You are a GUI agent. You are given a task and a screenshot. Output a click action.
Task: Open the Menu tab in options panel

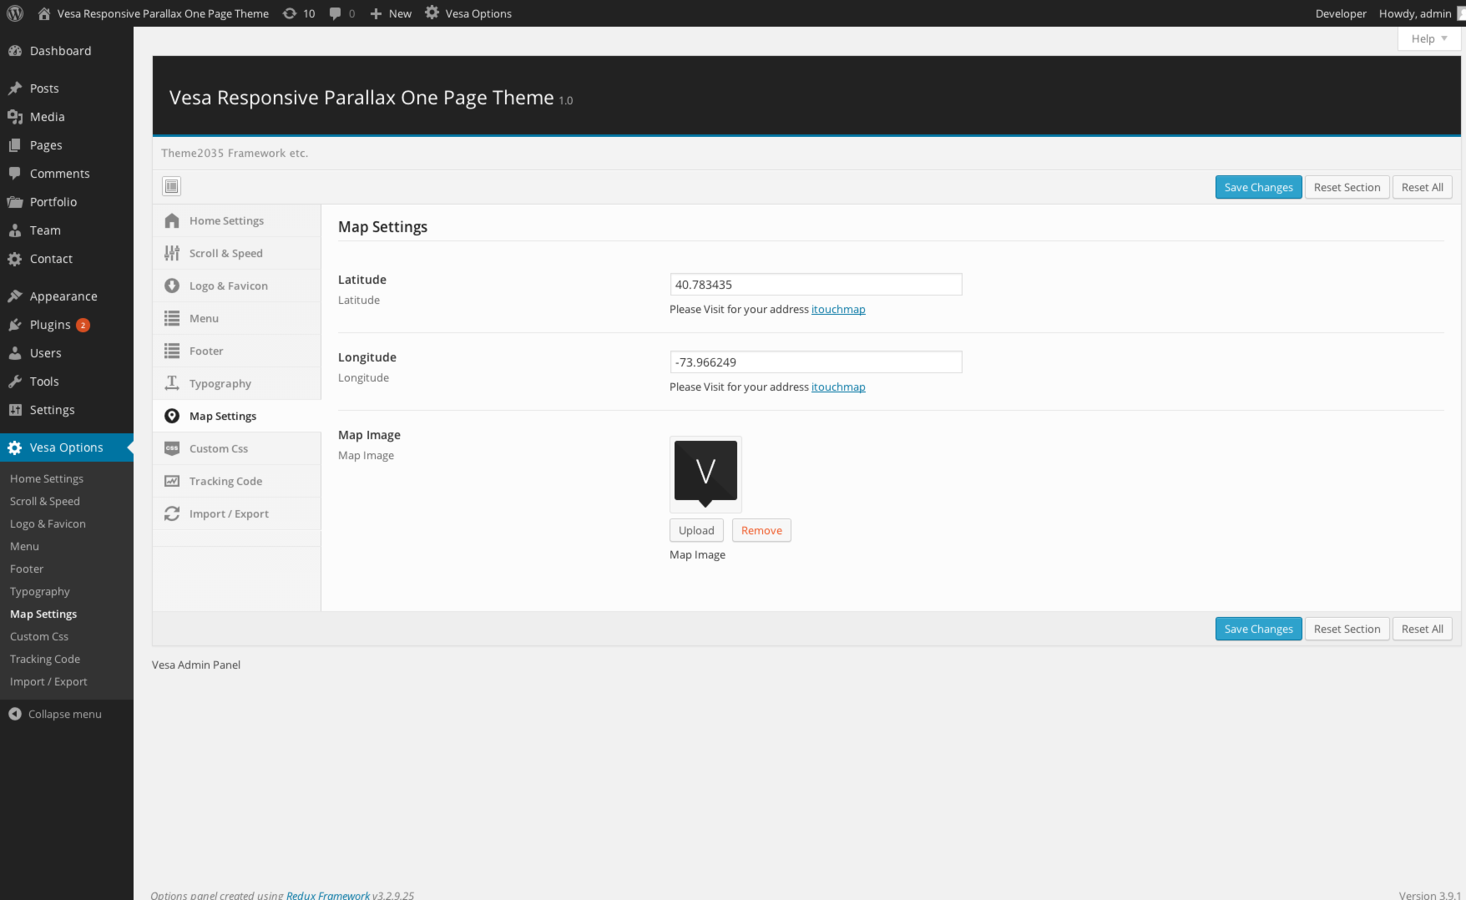point(237,318)
